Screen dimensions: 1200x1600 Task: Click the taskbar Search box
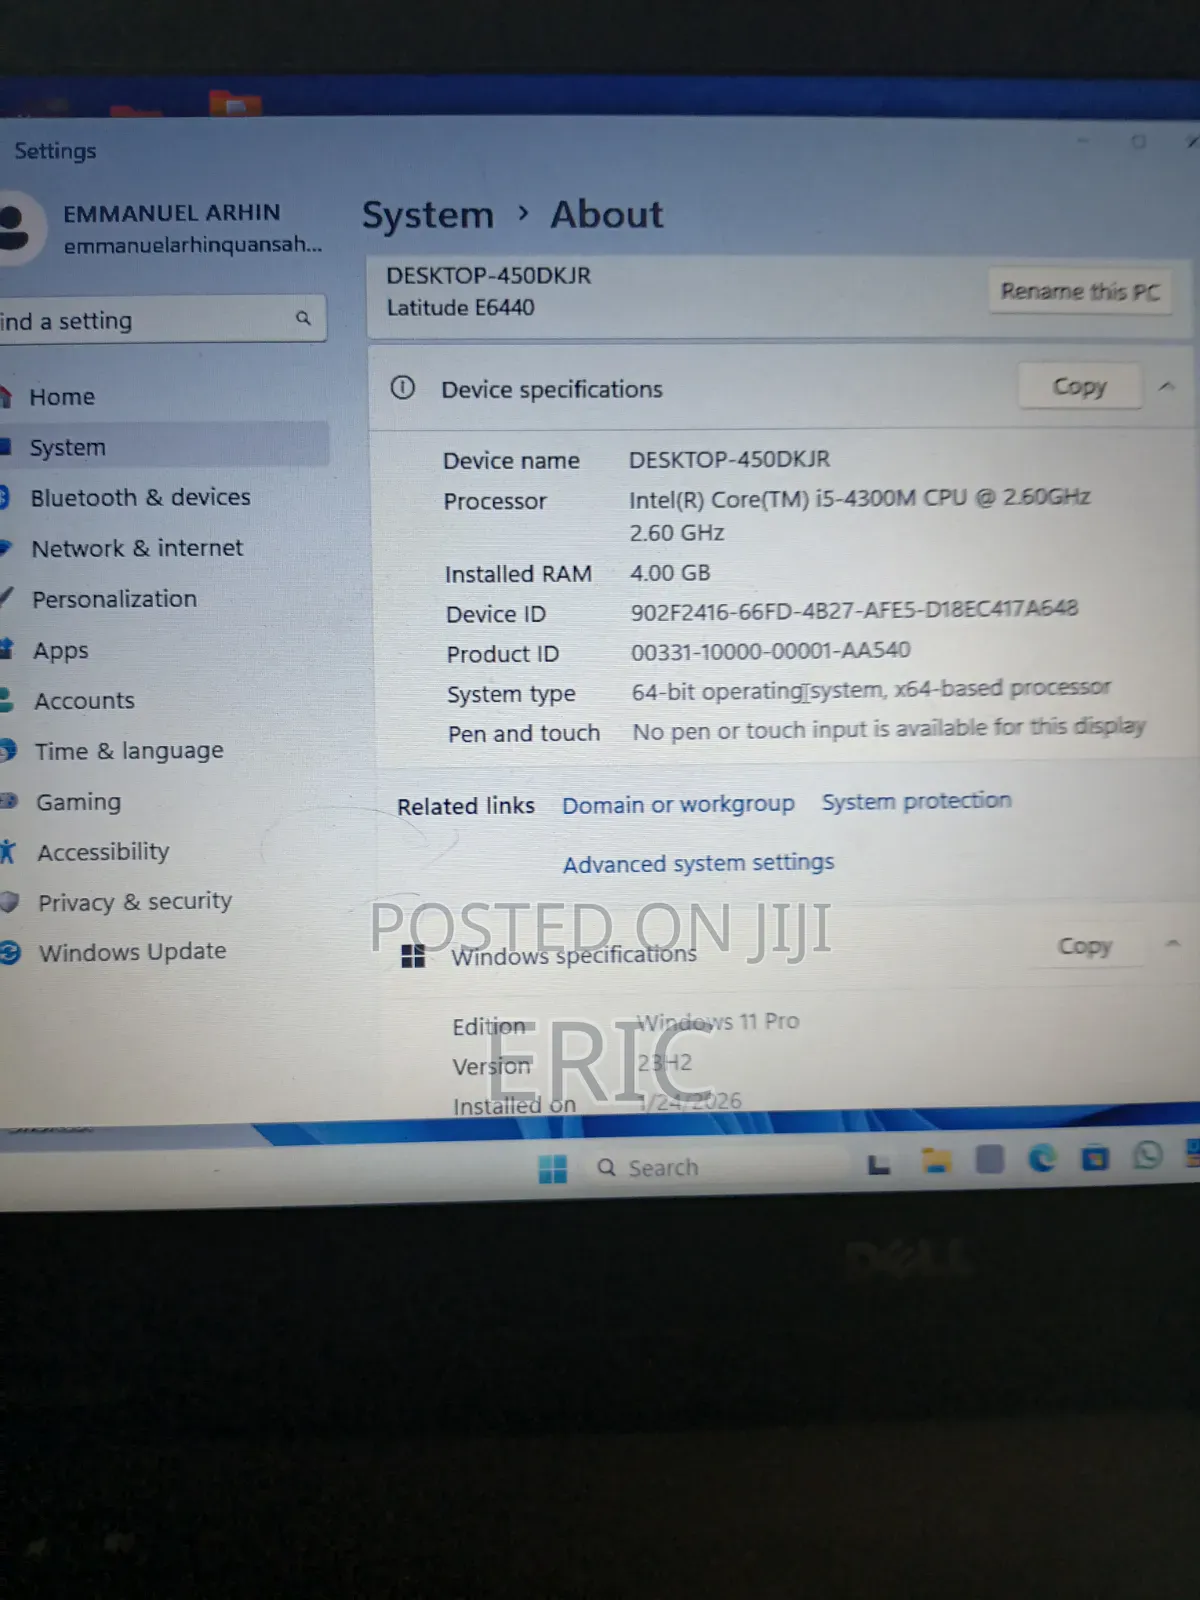coord(718,1167)
